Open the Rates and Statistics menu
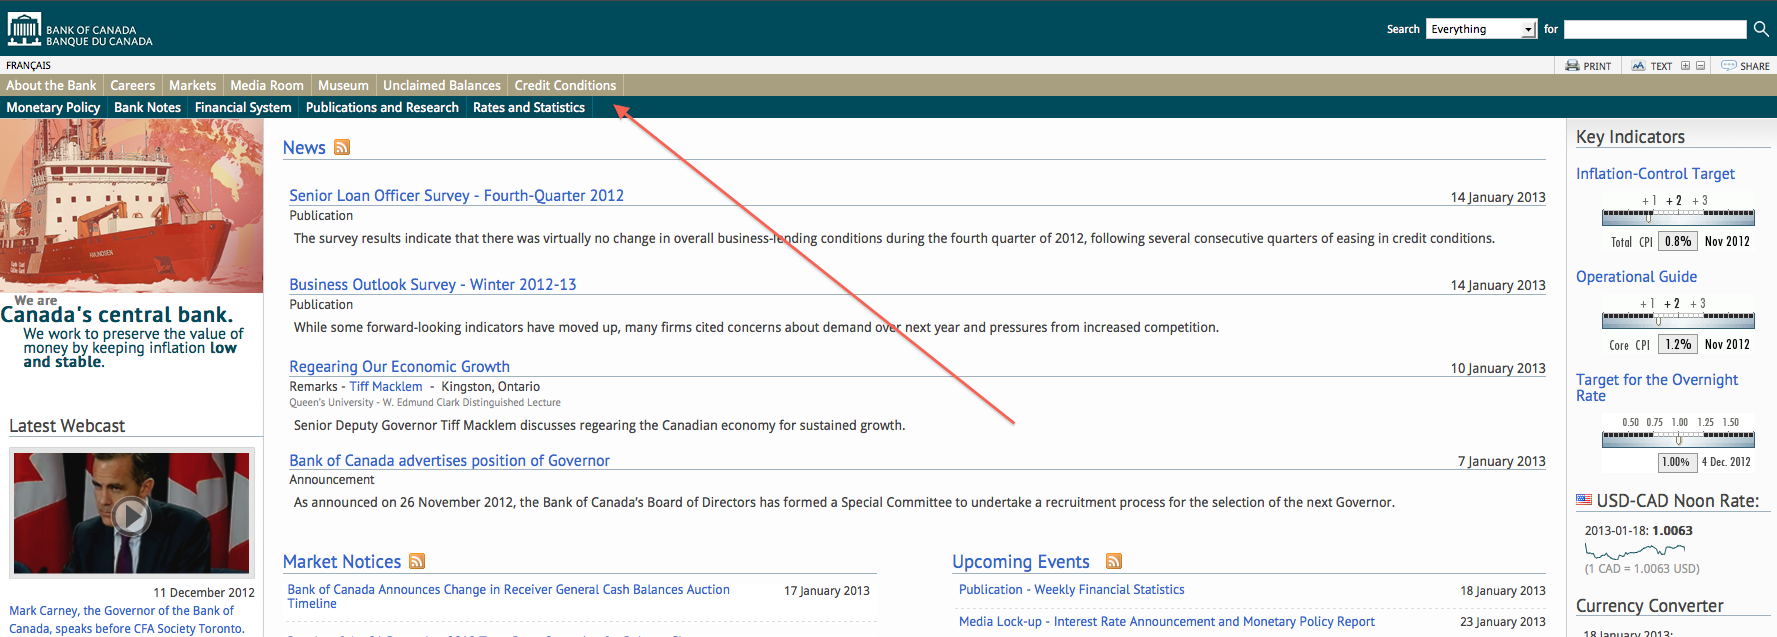 [x=528, y=108]
